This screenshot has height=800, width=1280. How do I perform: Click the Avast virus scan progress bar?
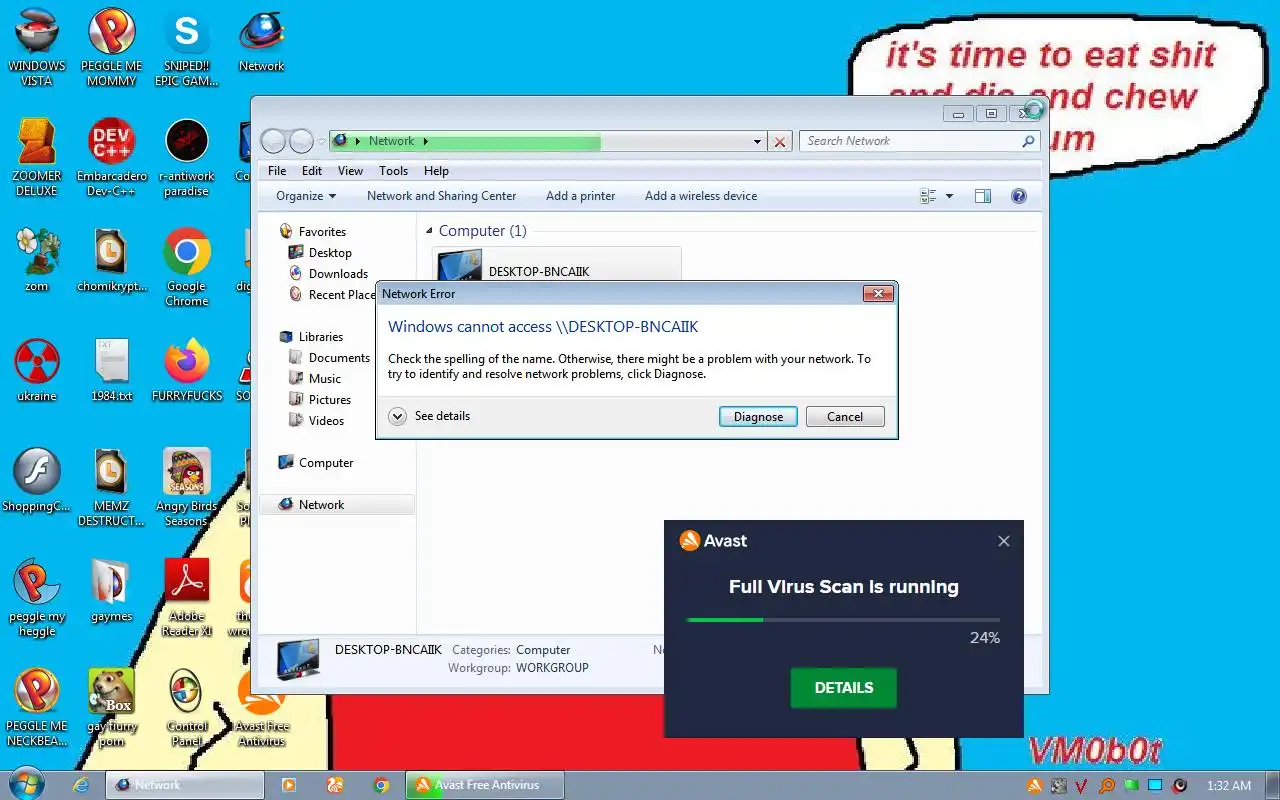(843, 620)
